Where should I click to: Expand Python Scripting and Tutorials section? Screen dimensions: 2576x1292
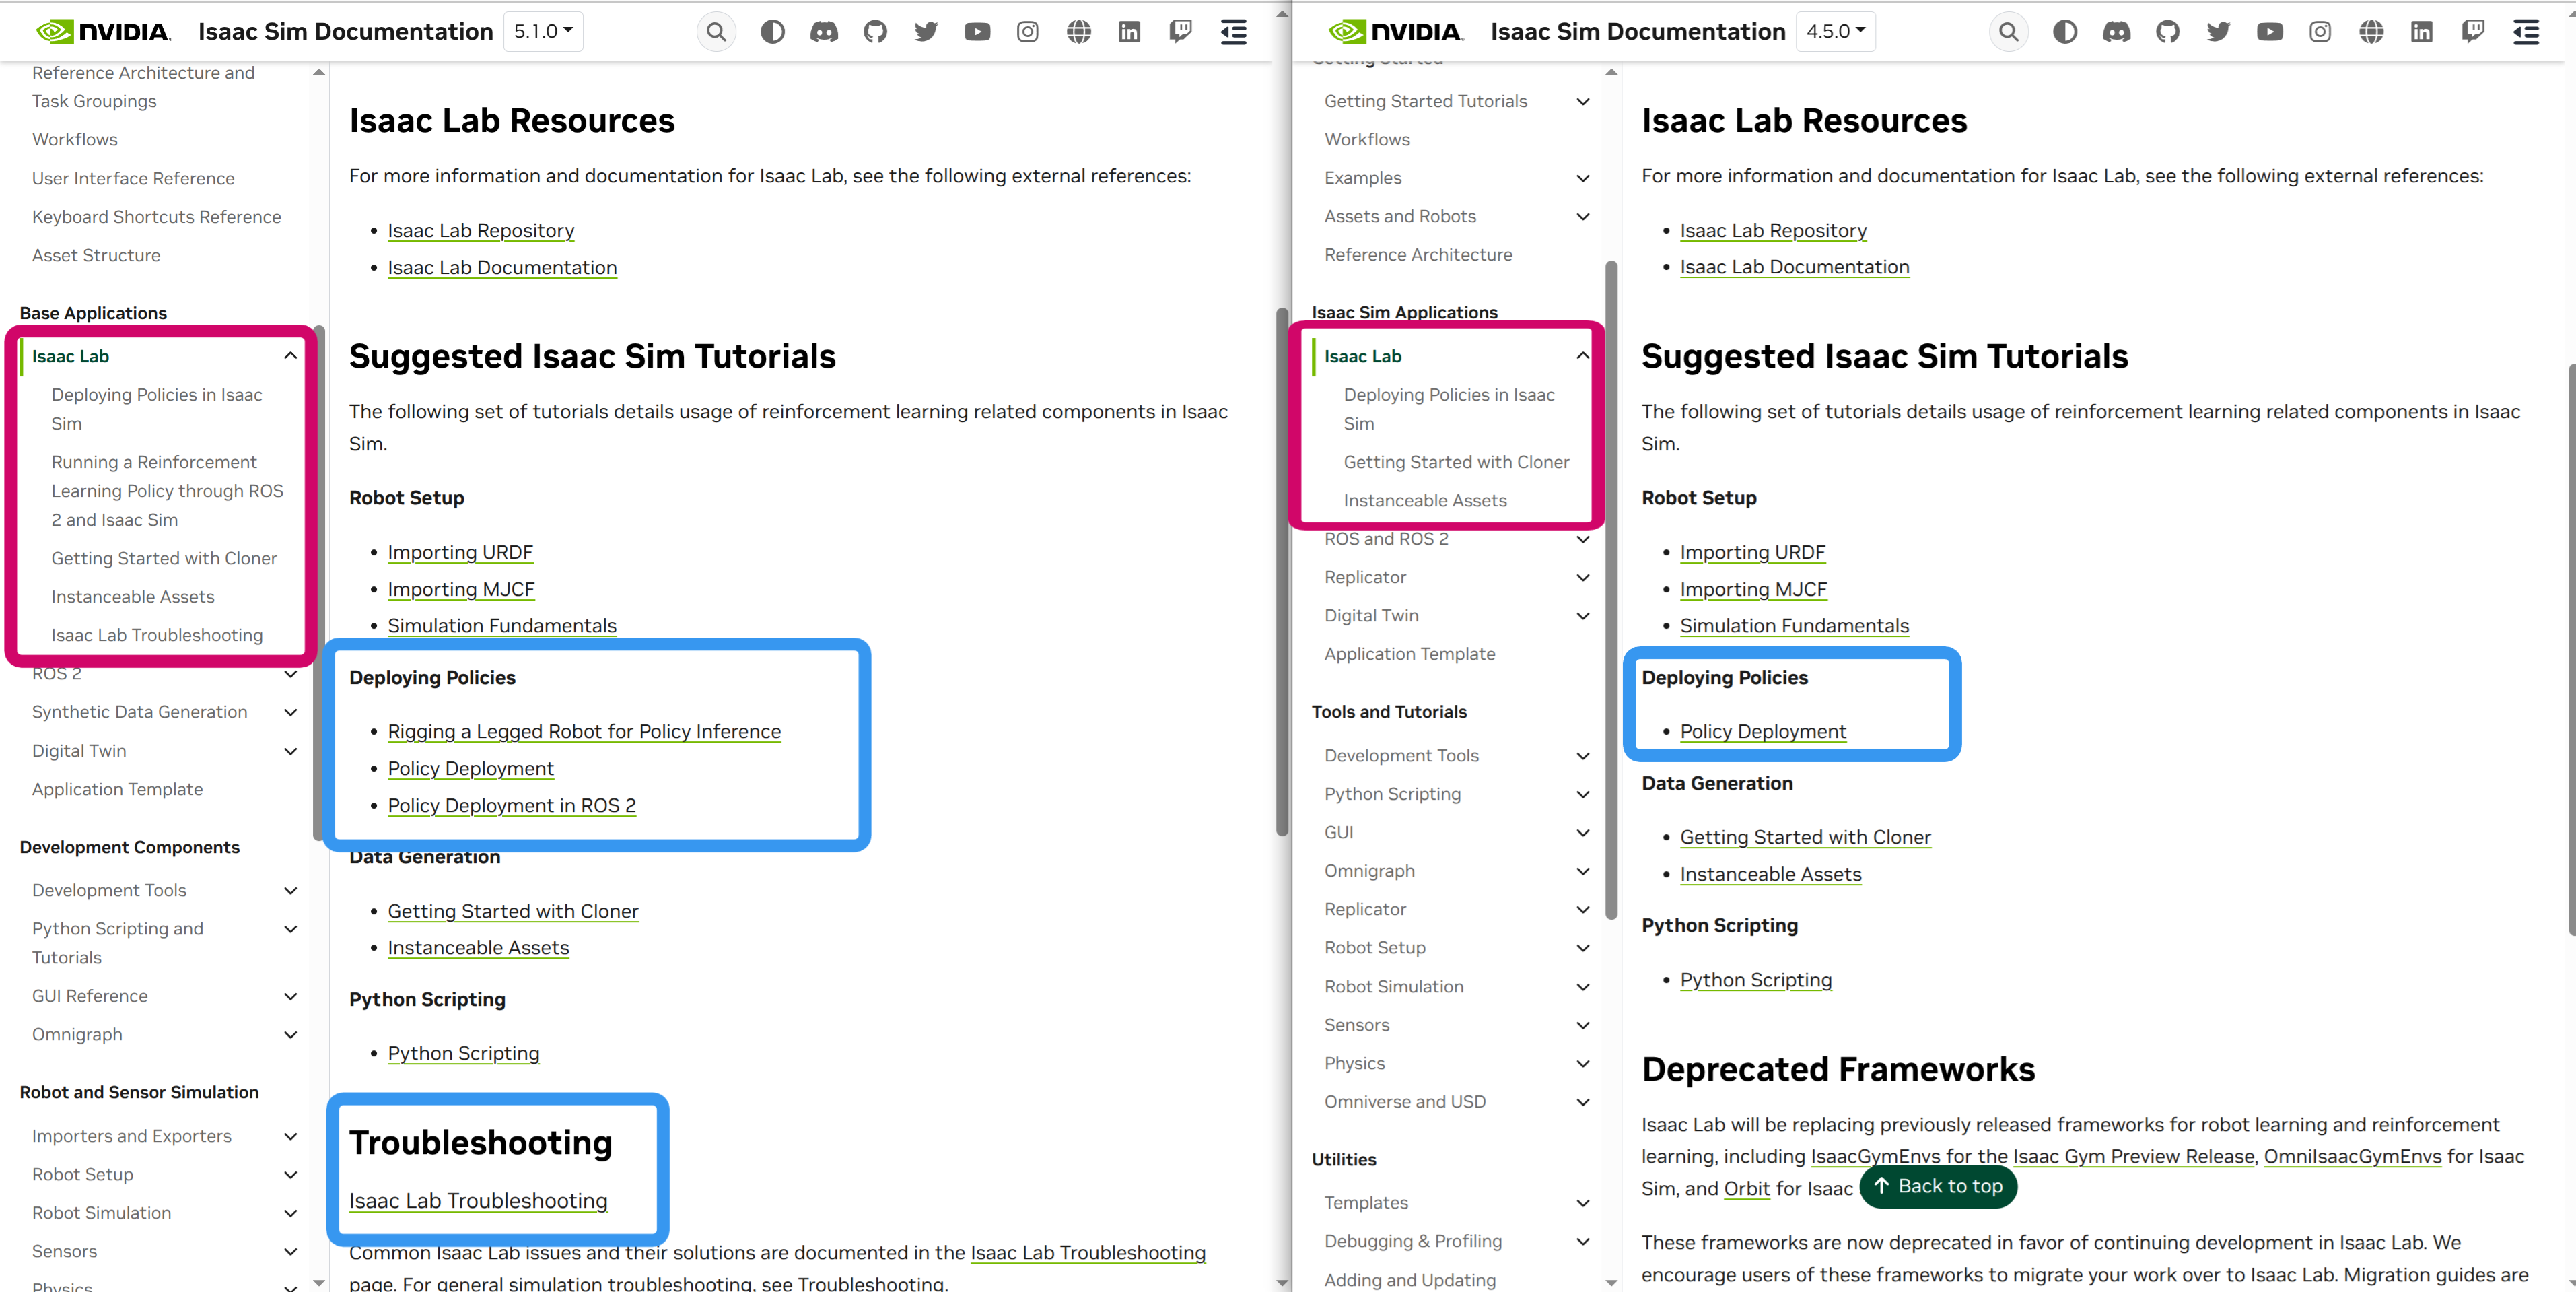pyautogui.click(x=290, y=929)
